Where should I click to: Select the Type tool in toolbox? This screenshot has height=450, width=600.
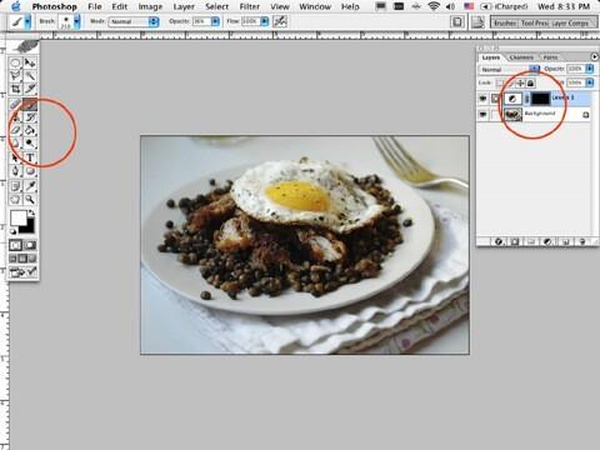click(30, 158)
